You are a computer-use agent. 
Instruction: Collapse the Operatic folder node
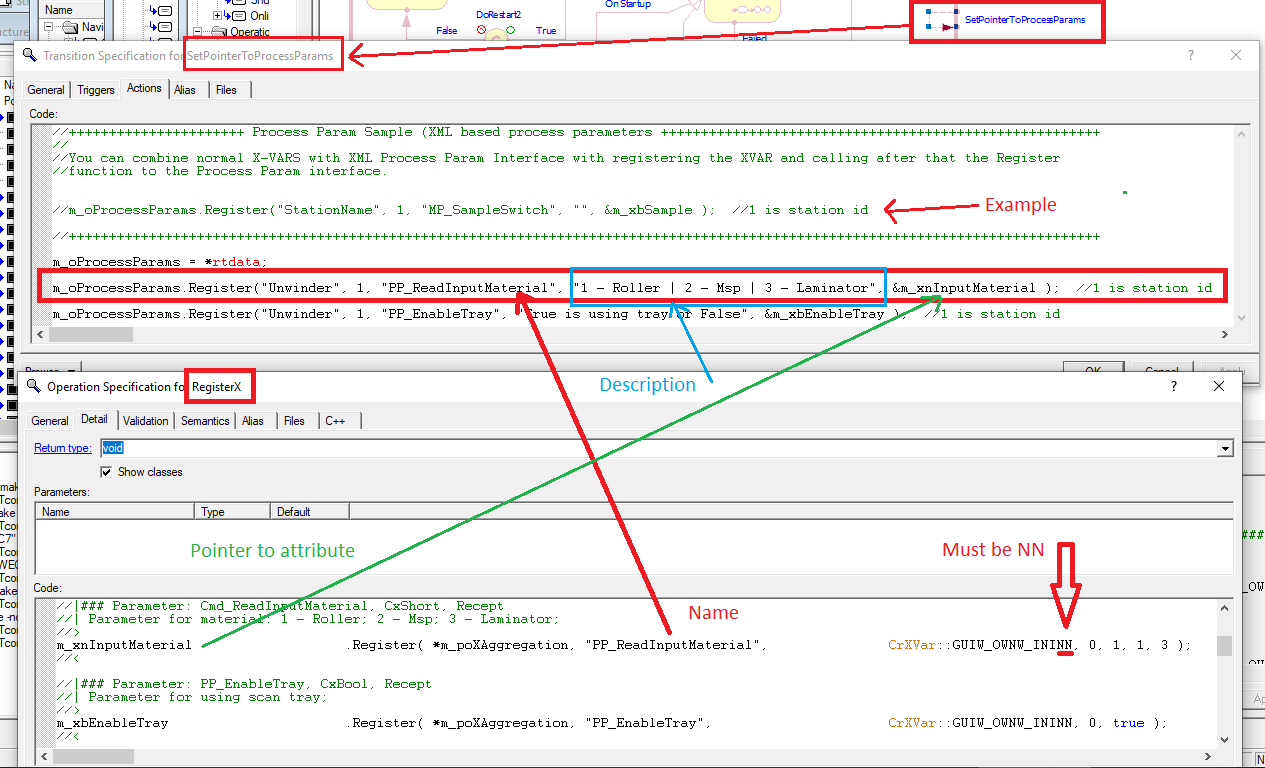tap(197, 32)
